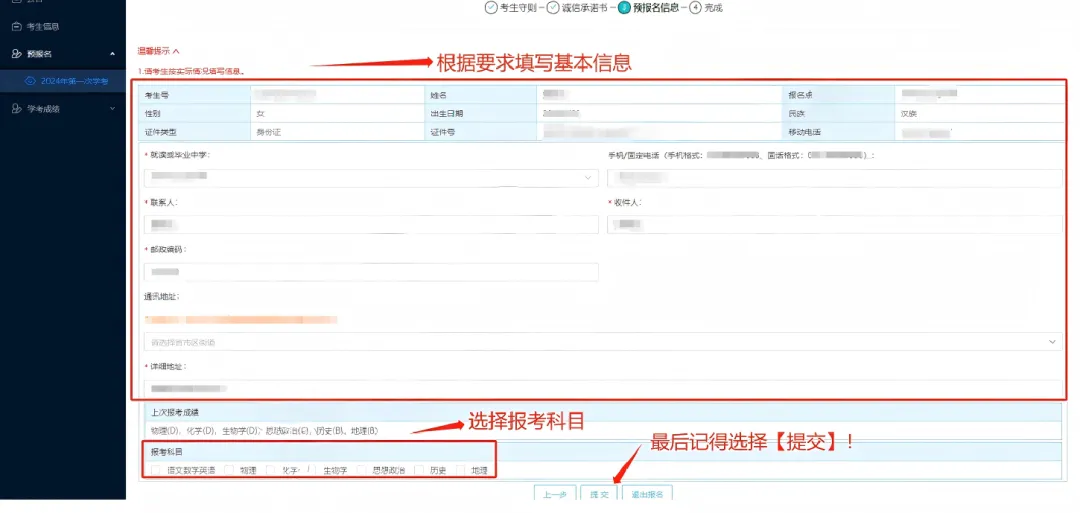Focus the 联系人 input field
The height and width of the screenshot is (513, 1080).
[x=371, y=224]
